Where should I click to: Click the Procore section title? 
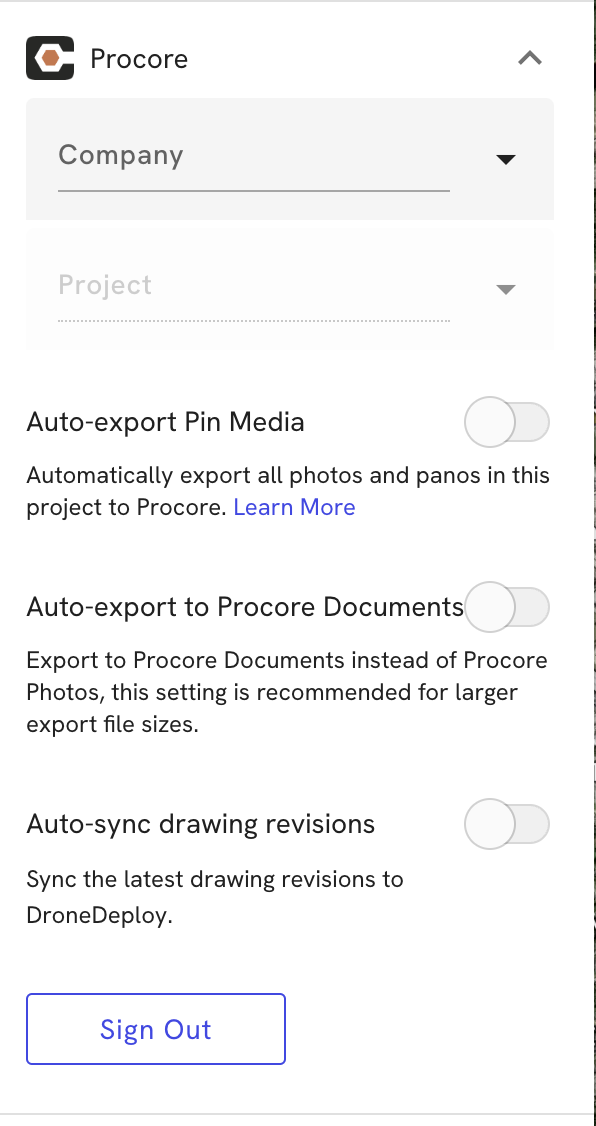click(x=139, y=59)
